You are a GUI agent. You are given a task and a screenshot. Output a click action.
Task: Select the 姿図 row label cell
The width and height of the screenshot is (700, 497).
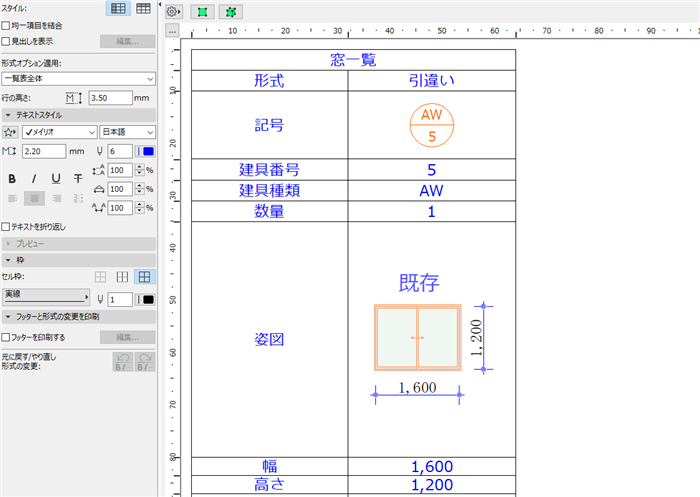(x=270, y=339)
